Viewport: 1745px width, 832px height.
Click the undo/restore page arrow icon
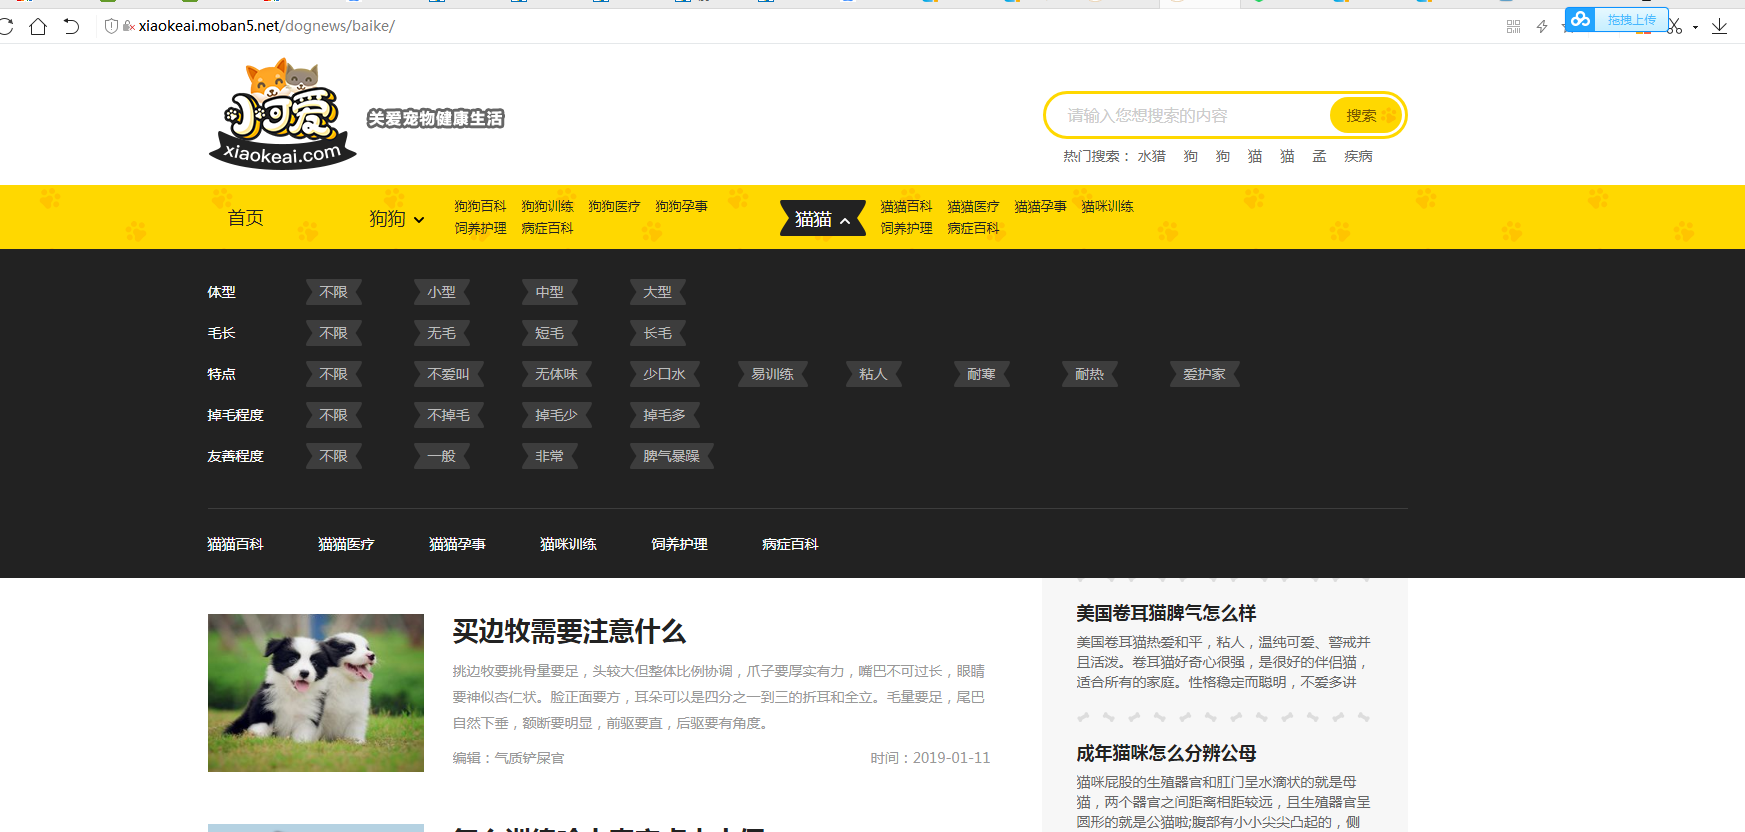pyautogui.click(x=71, y=26)
